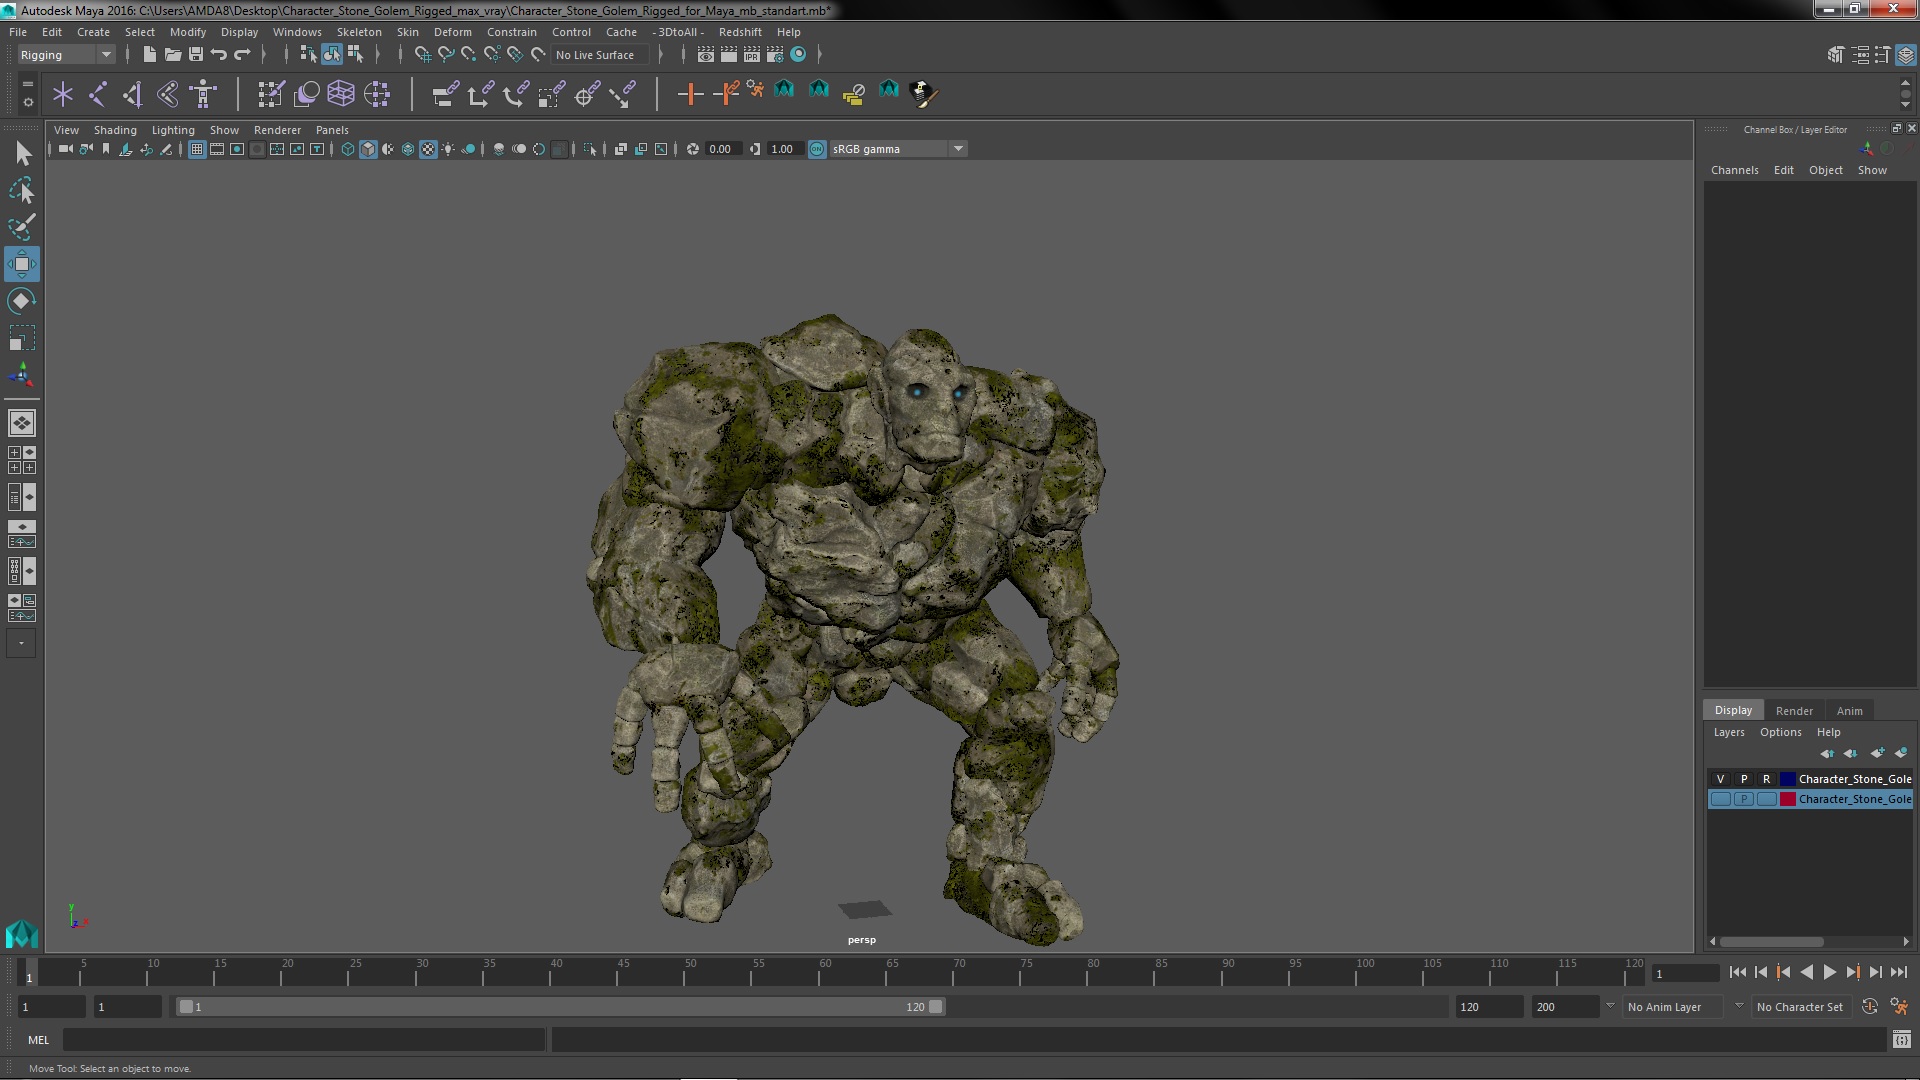1920x1080 pixels.
Task: Open the Layers menu in Layer Editor
Action: point(1728,732)
